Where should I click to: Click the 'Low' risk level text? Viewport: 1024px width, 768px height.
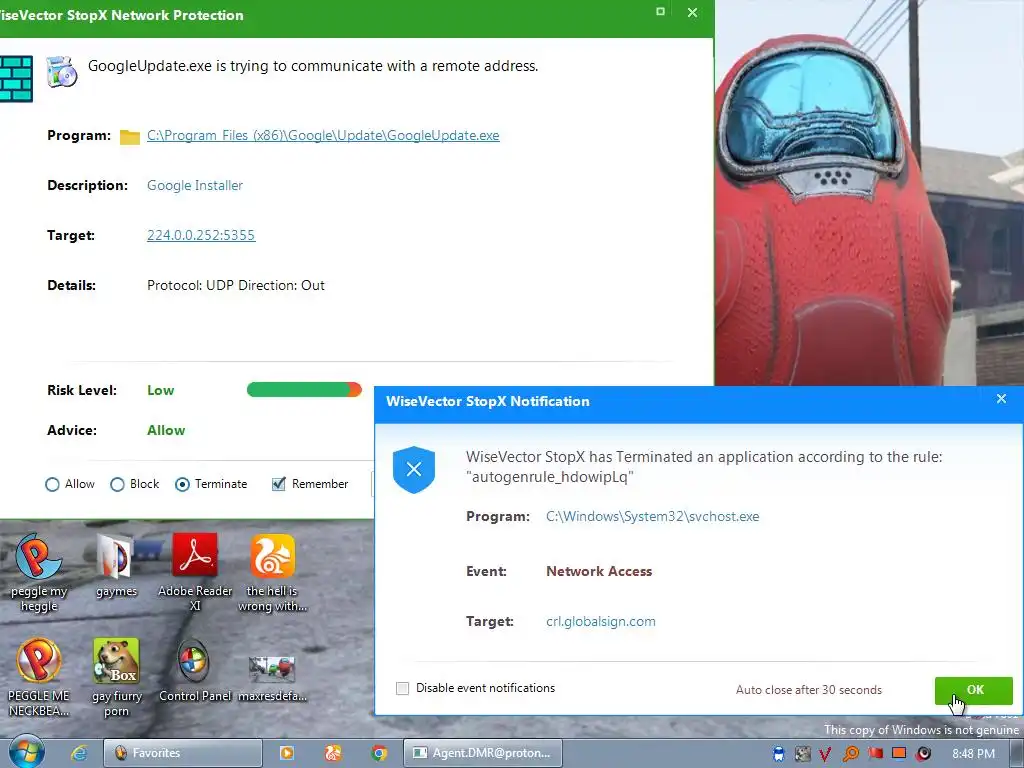161,391
